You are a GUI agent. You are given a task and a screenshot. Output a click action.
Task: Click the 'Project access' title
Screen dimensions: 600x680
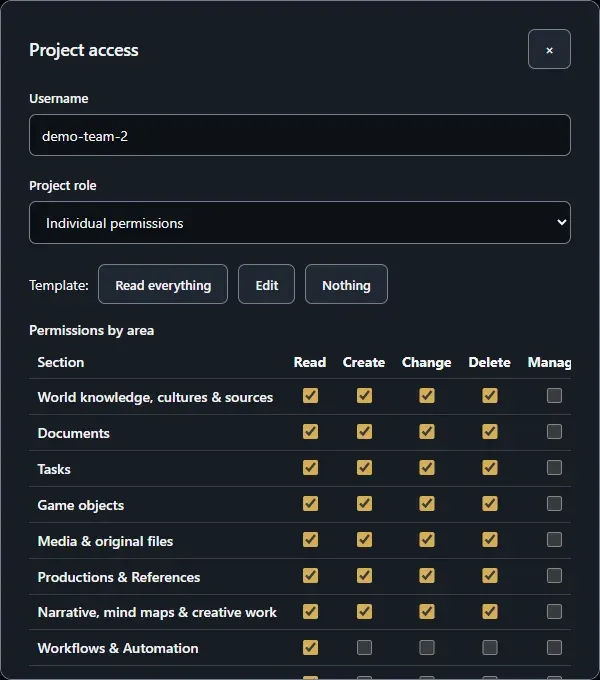point(84,50)
